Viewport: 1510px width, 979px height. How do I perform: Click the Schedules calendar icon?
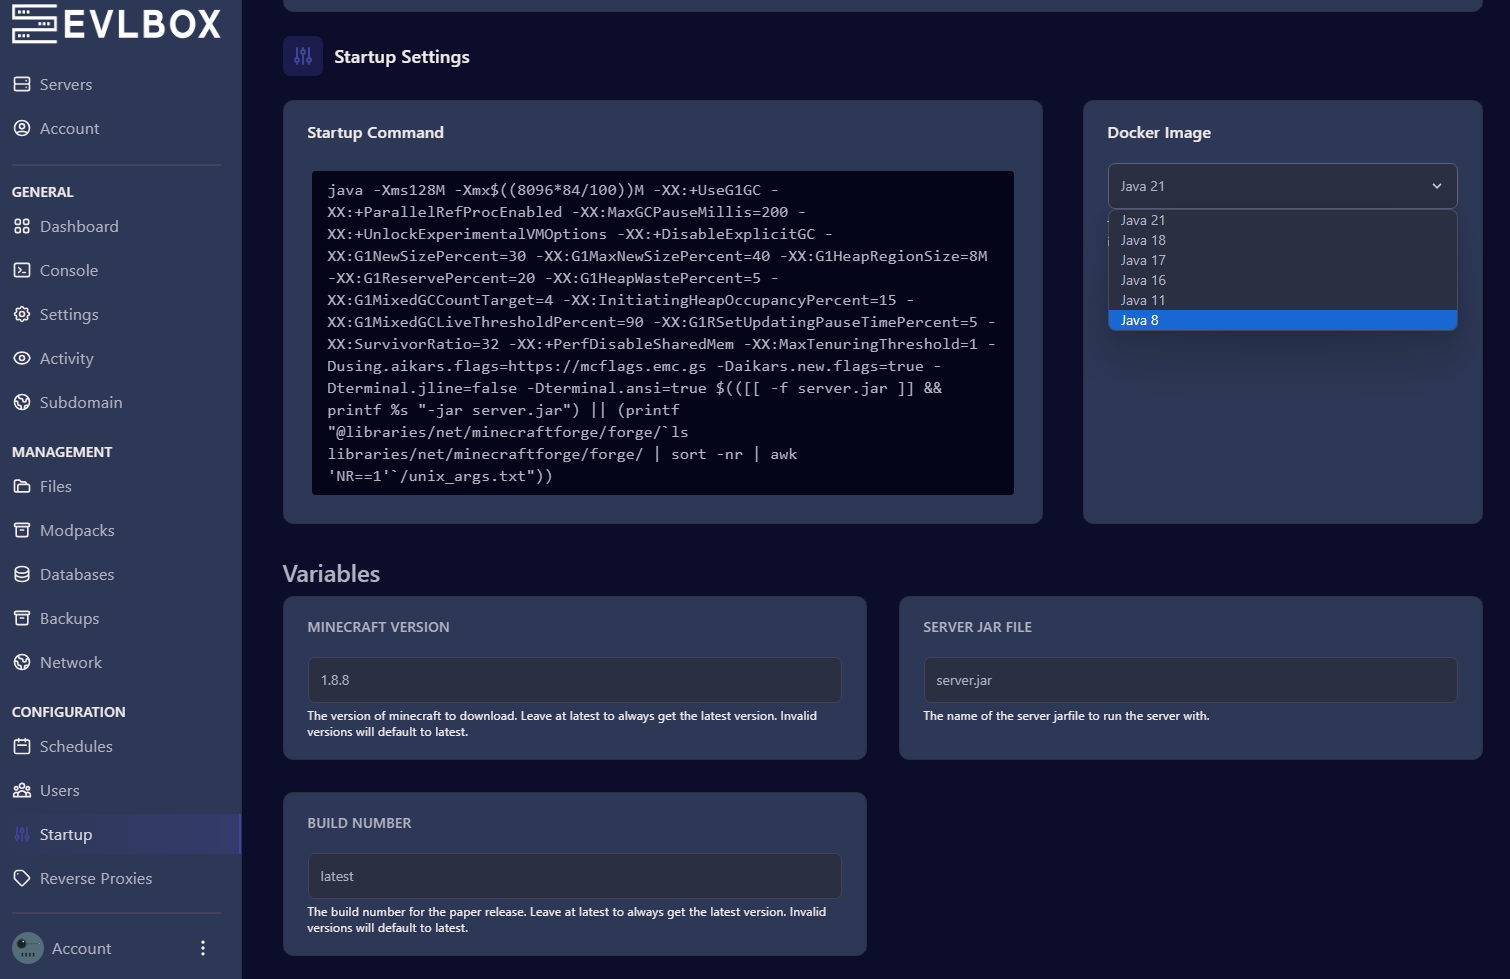[22, 746]
